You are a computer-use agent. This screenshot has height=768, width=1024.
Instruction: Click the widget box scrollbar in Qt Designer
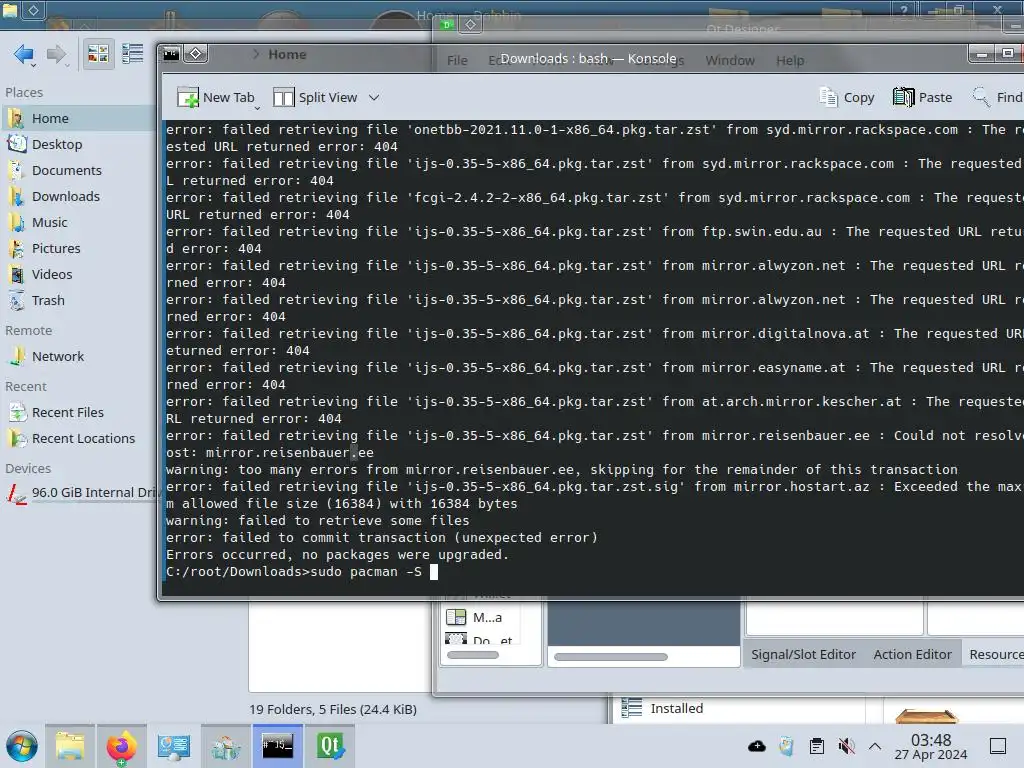point(473,655)
